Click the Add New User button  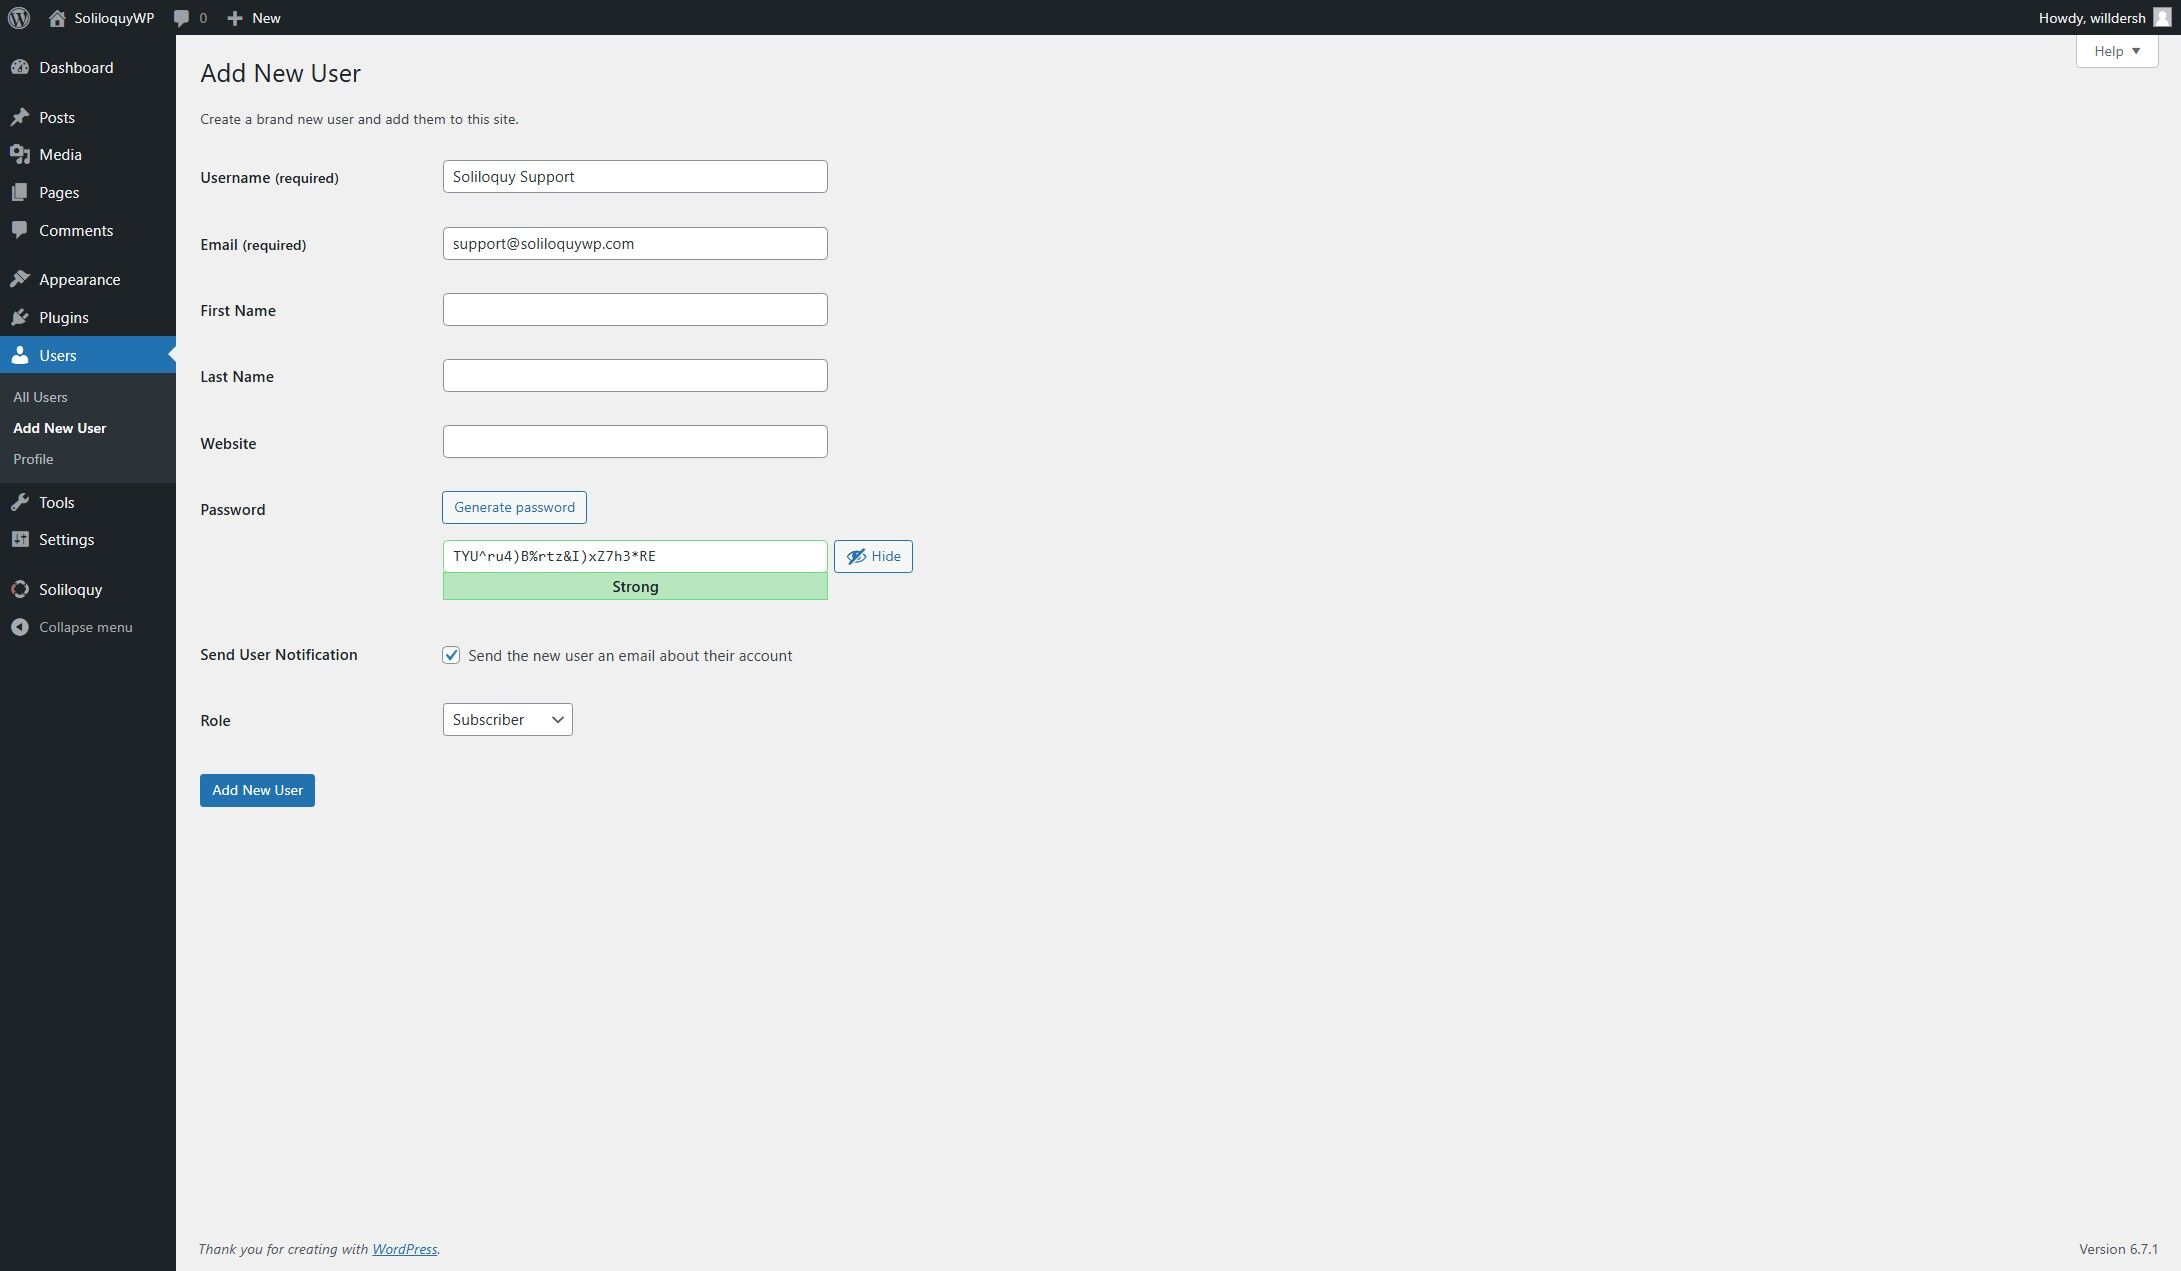pos(256,790)
